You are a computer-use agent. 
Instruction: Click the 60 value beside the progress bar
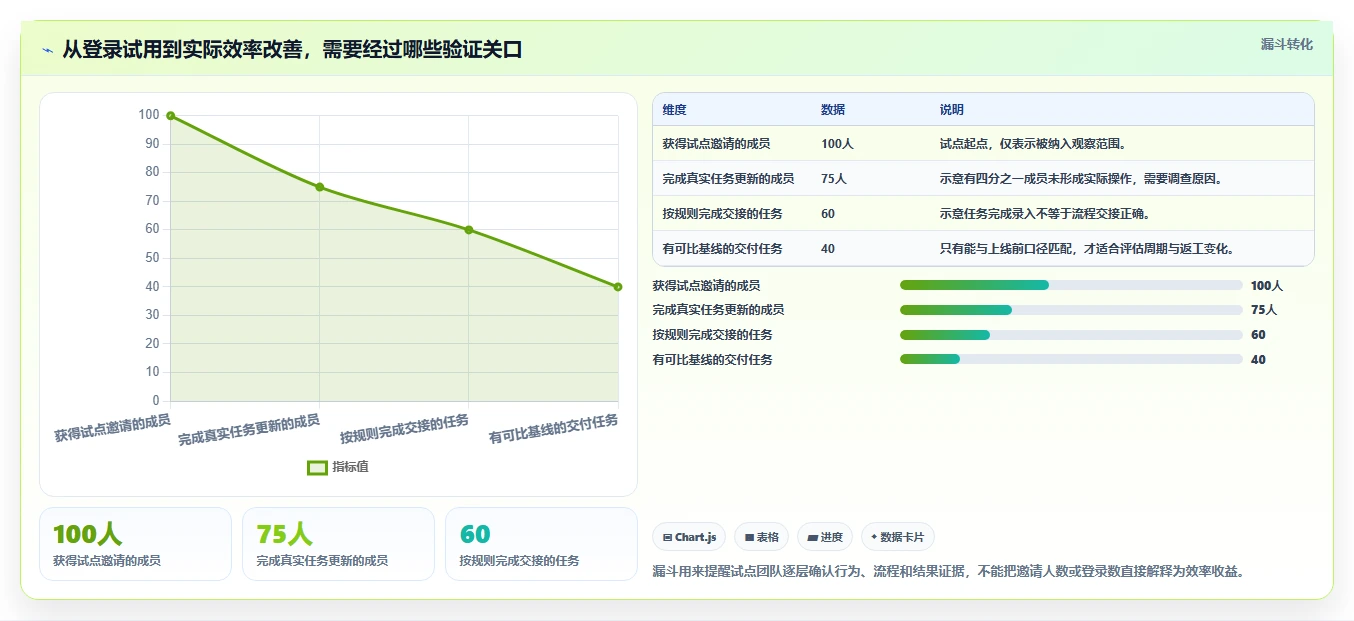point(1258,335)
